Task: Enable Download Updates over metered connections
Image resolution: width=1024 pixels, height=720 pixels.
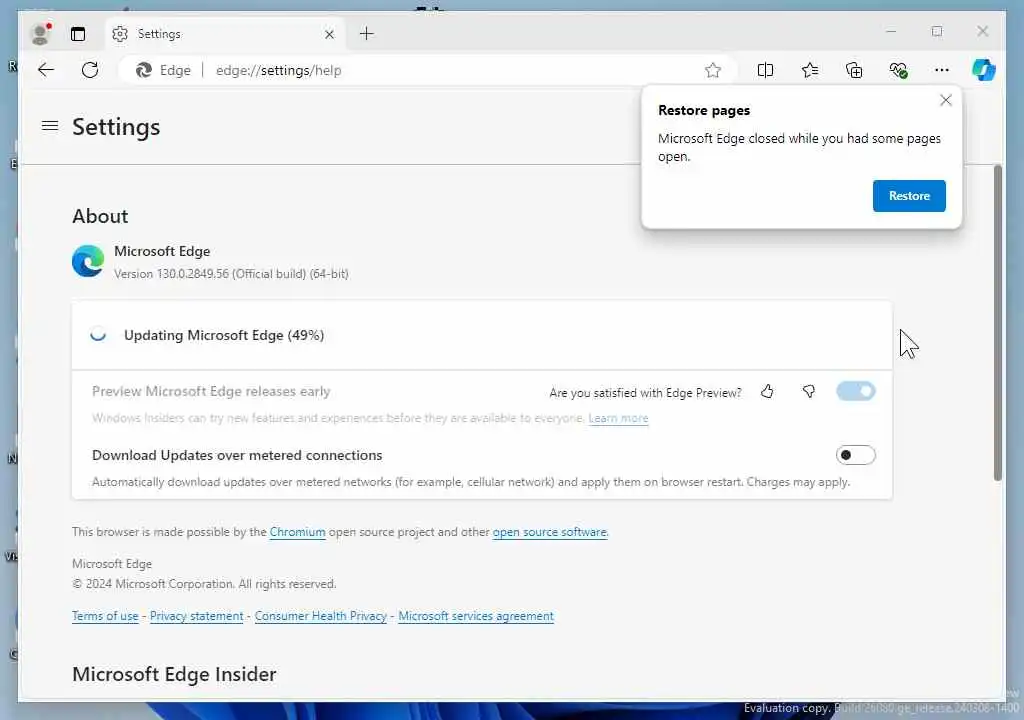Action: (856, 455)
